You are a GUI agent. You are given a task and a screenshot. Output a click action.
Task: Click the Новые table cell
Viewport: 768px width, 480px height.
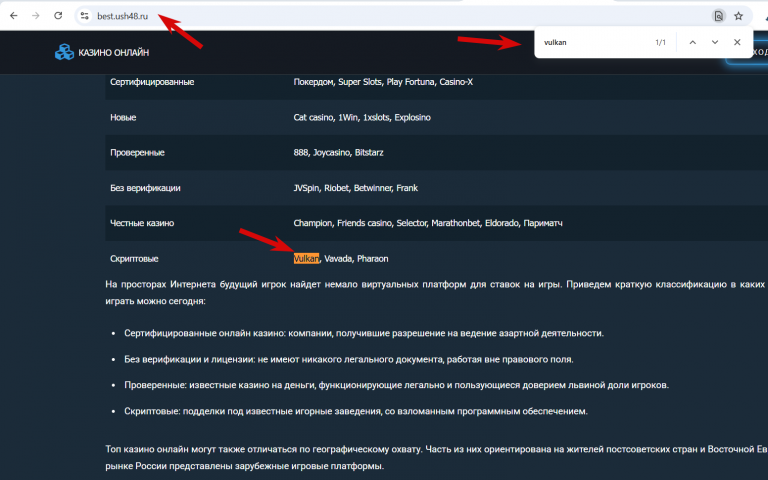pyautogui.click(x=123, y=118)
